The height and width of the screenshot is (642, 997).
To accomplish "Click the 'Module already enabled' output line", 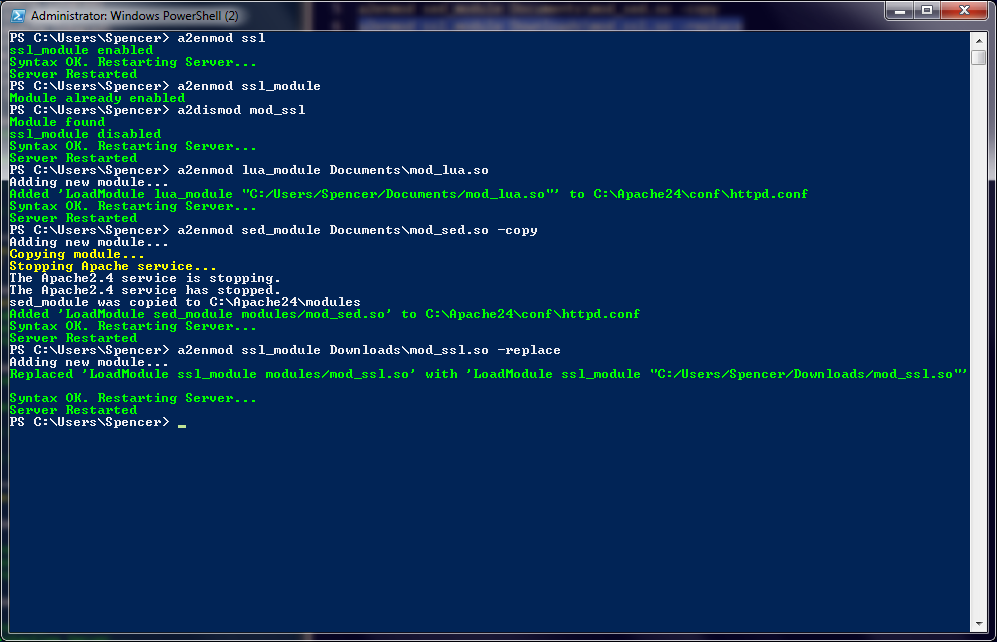I will pos(97,98).
